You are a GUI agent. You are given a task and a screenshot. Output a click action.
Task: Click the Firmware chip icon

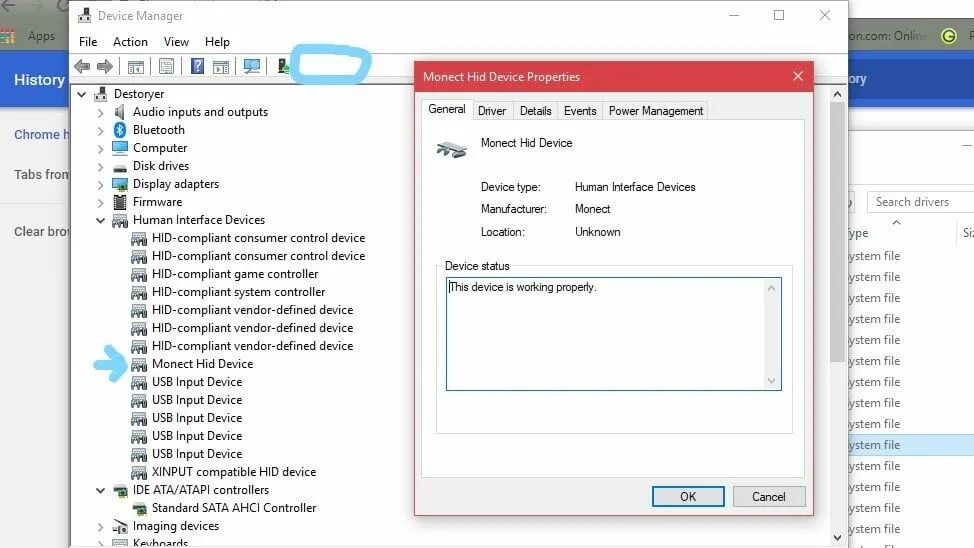tap(120, 202)
